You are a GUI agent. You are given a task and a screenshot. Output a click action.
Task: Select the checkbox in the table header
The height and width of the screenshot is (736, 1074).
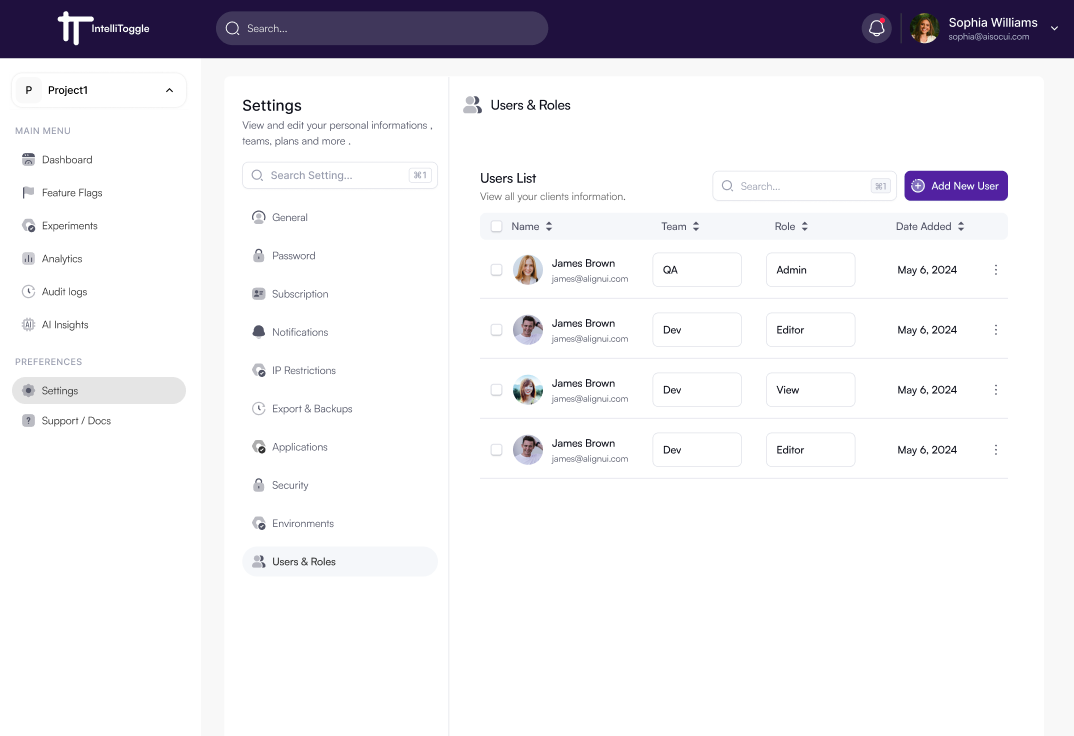496,226
